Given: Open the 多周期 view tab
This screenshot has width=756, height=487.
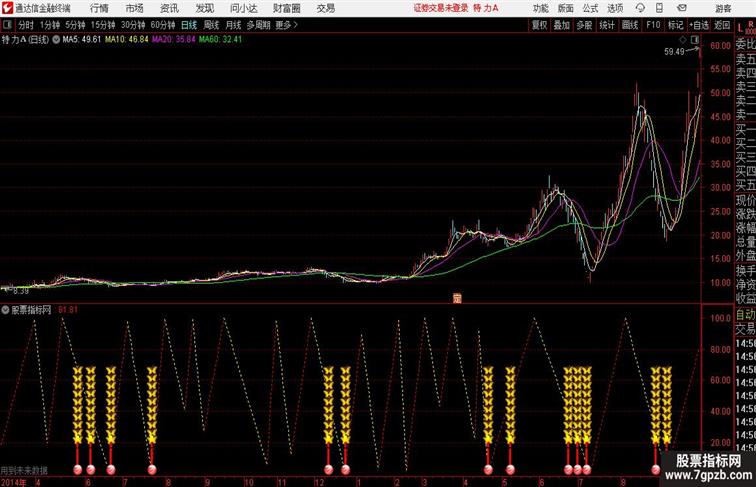Looking at the screenshot, I should pyautogui.click(x=258, y=25).
